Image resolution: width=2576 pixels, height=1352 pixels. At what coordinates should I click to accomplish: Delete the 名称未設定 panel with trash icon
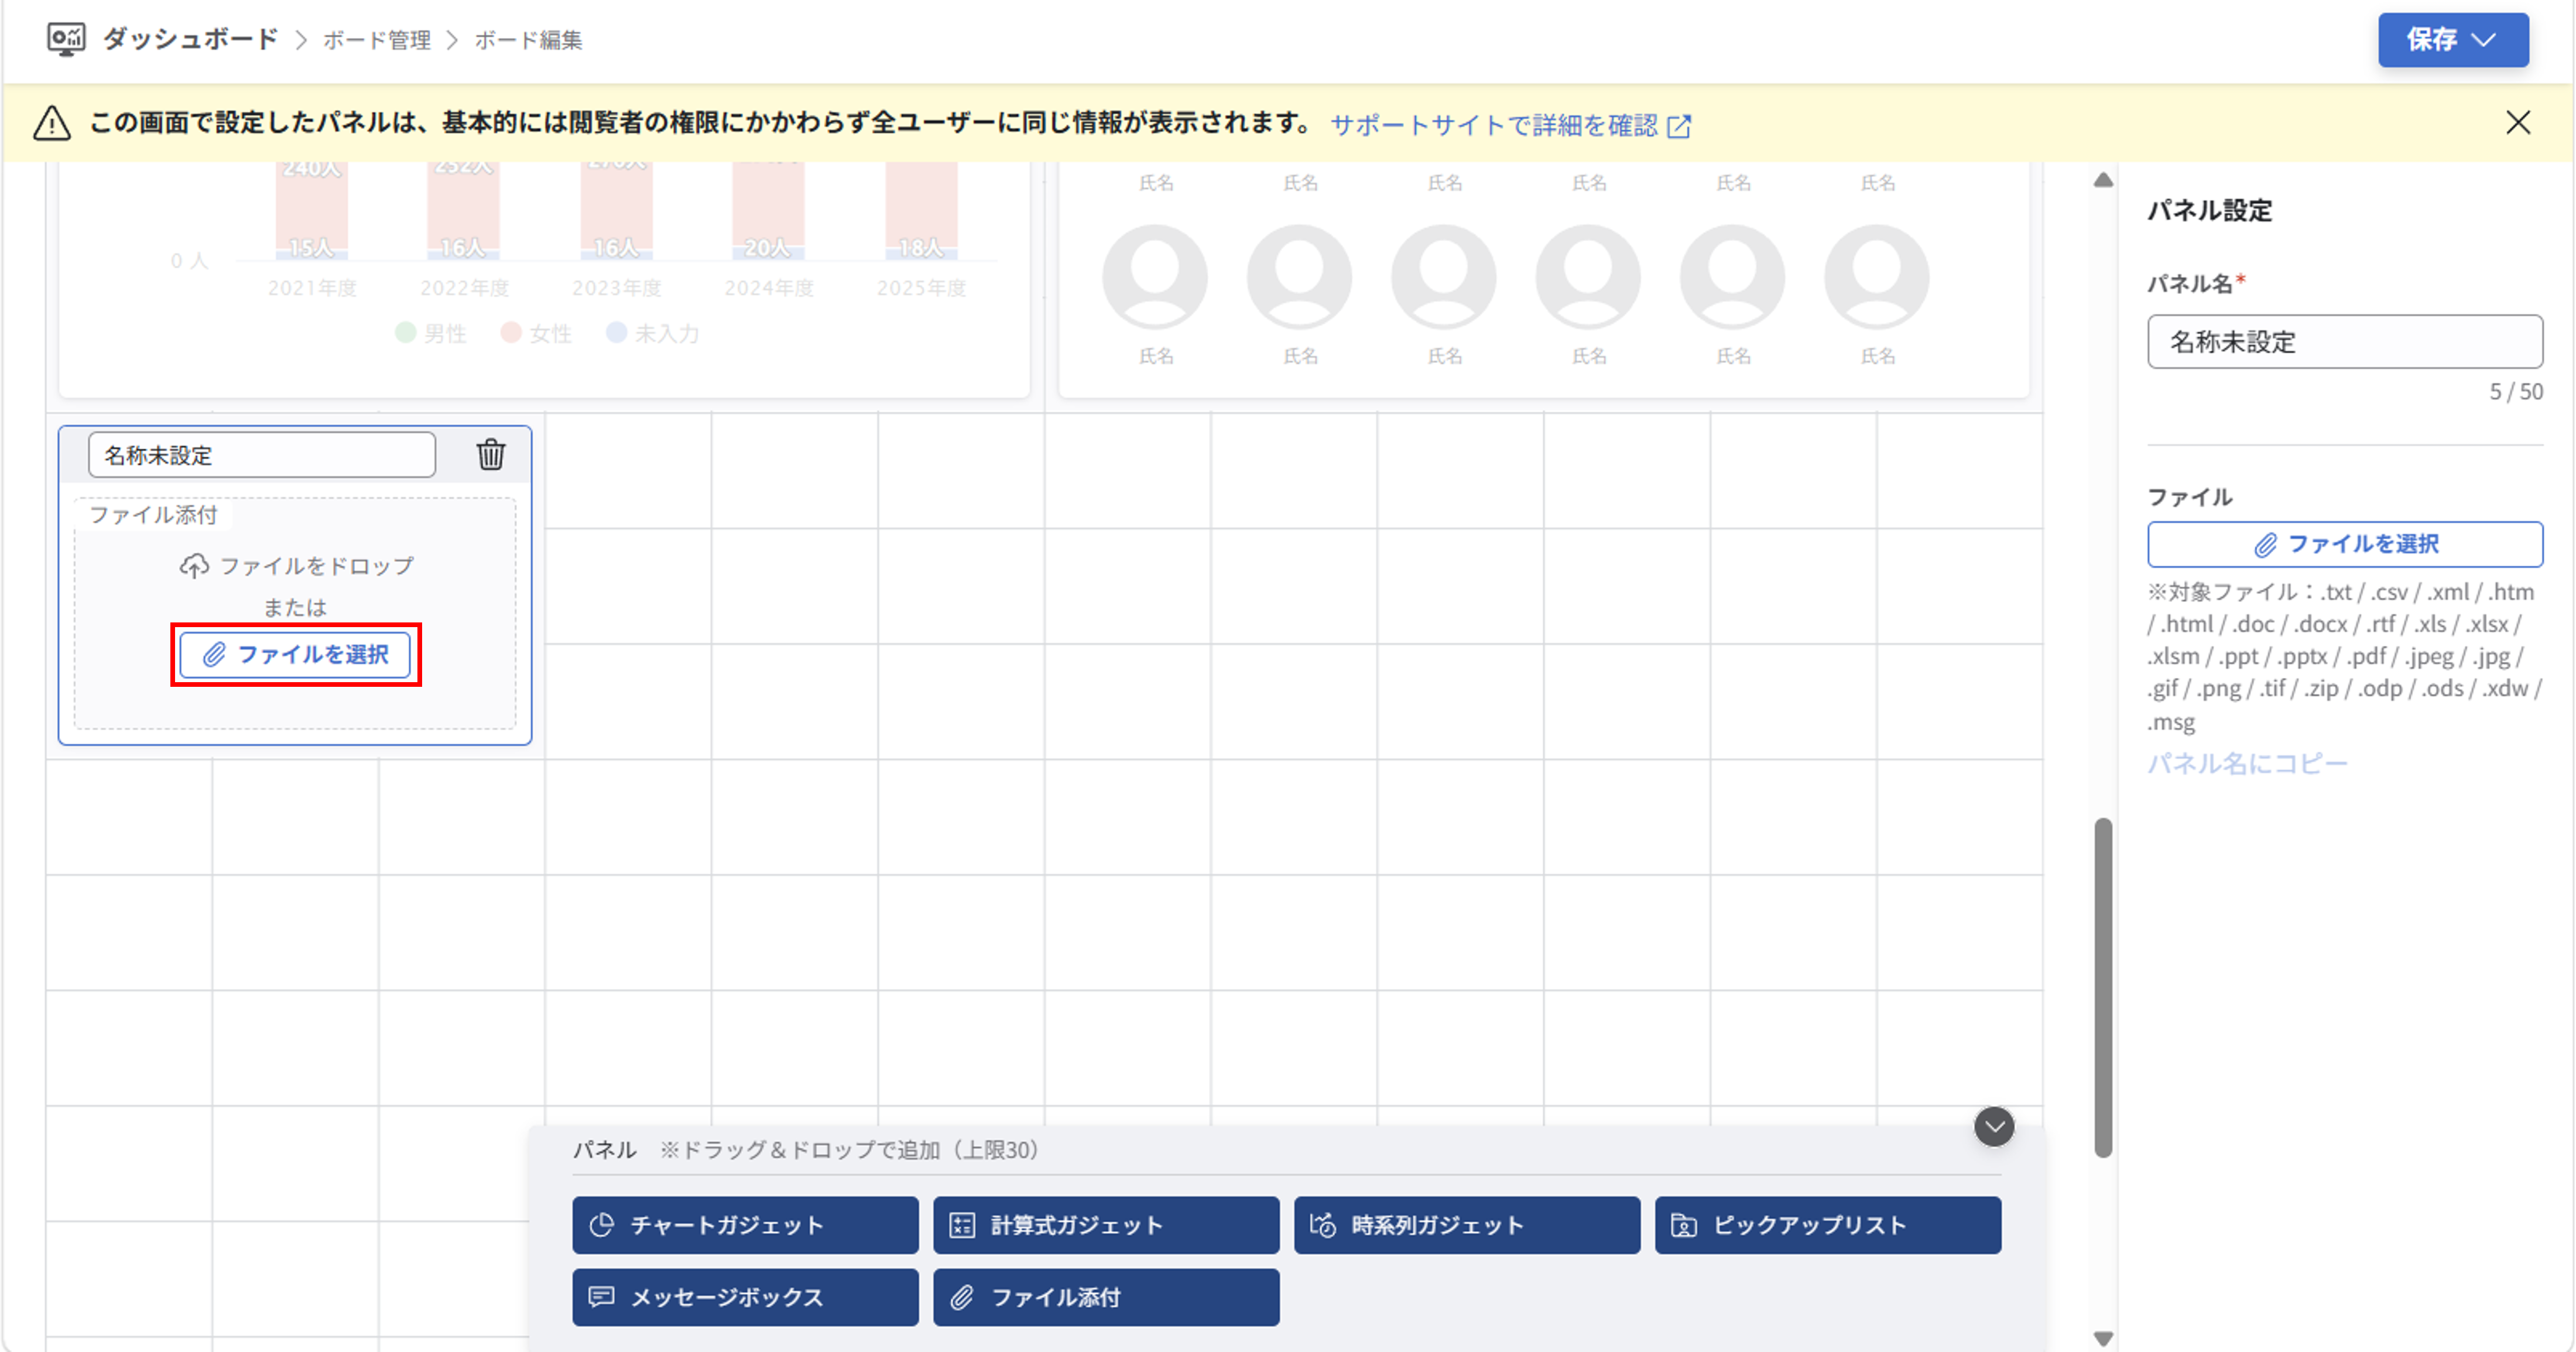coord(490,454)
